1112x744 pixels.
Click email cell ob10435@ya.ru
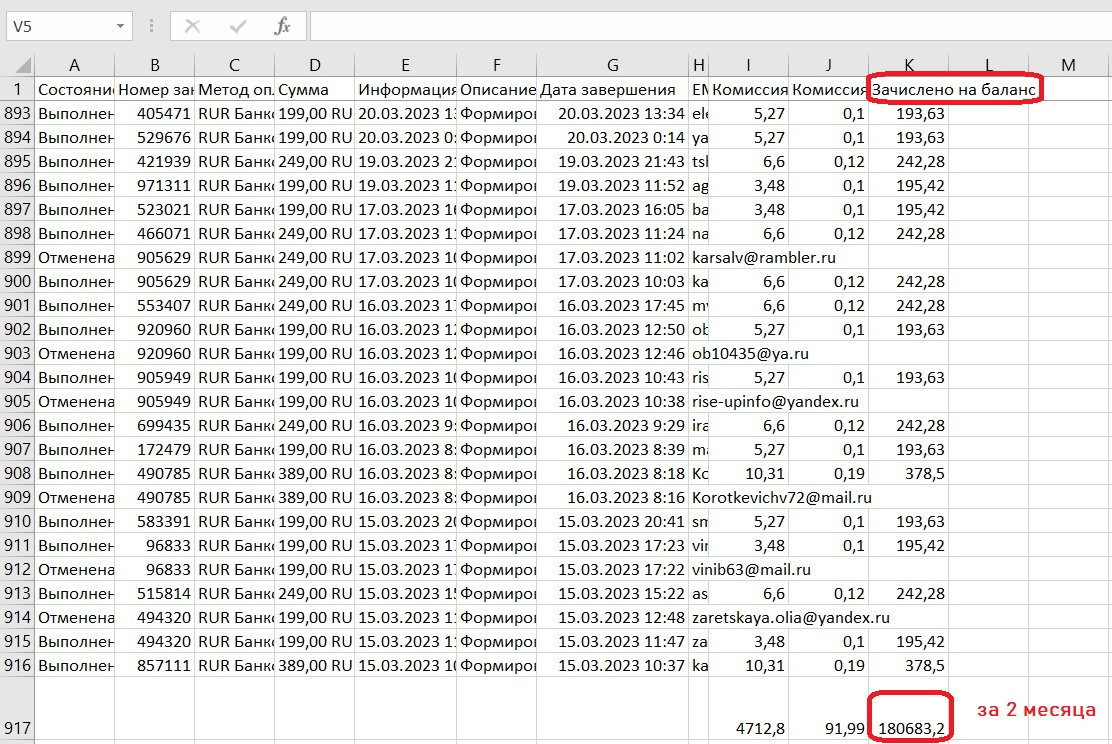point(750,353)
